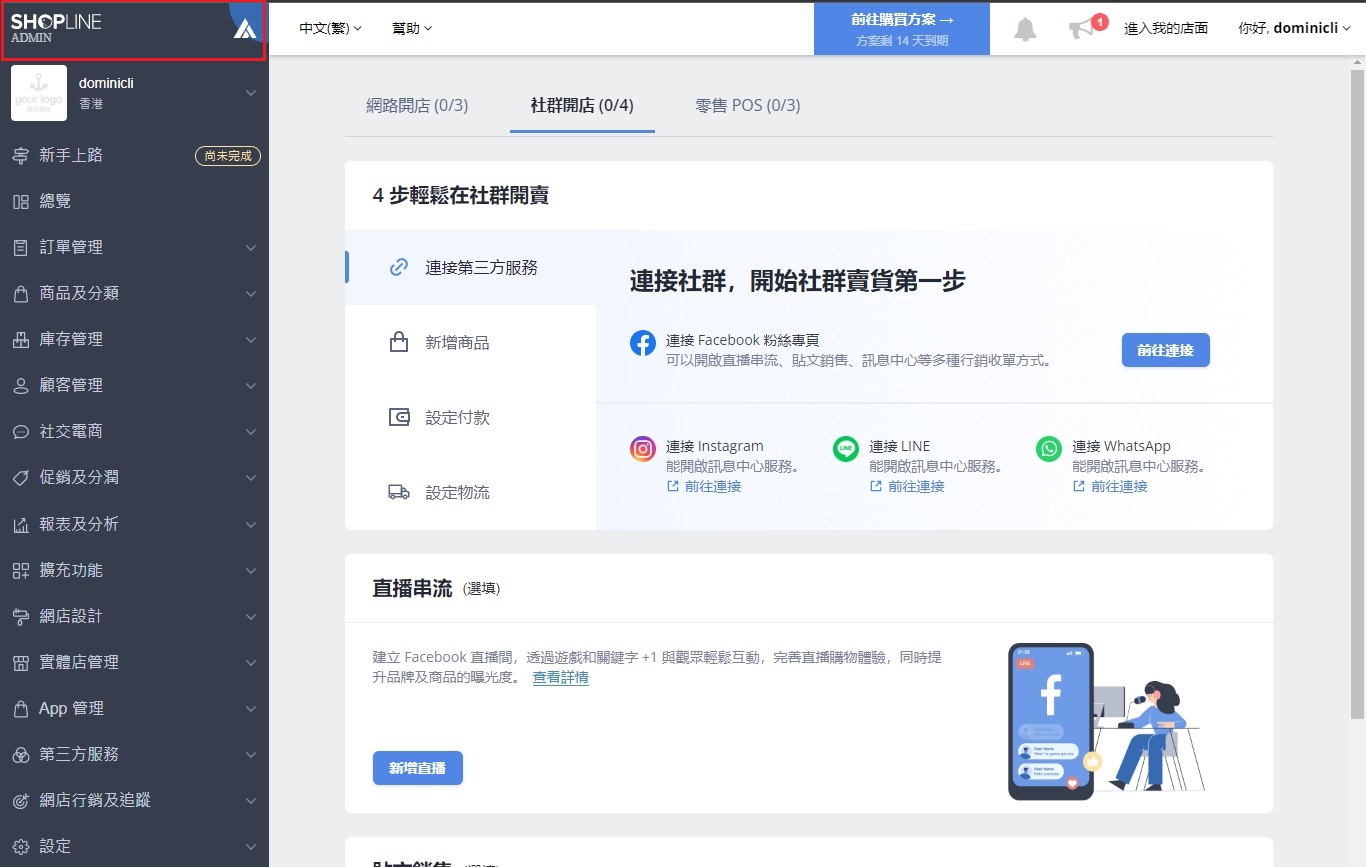This screenshot has height=867, width=1366.
Task: Expand the 擴充功能 chevron
Action: (x=251, y=571)
